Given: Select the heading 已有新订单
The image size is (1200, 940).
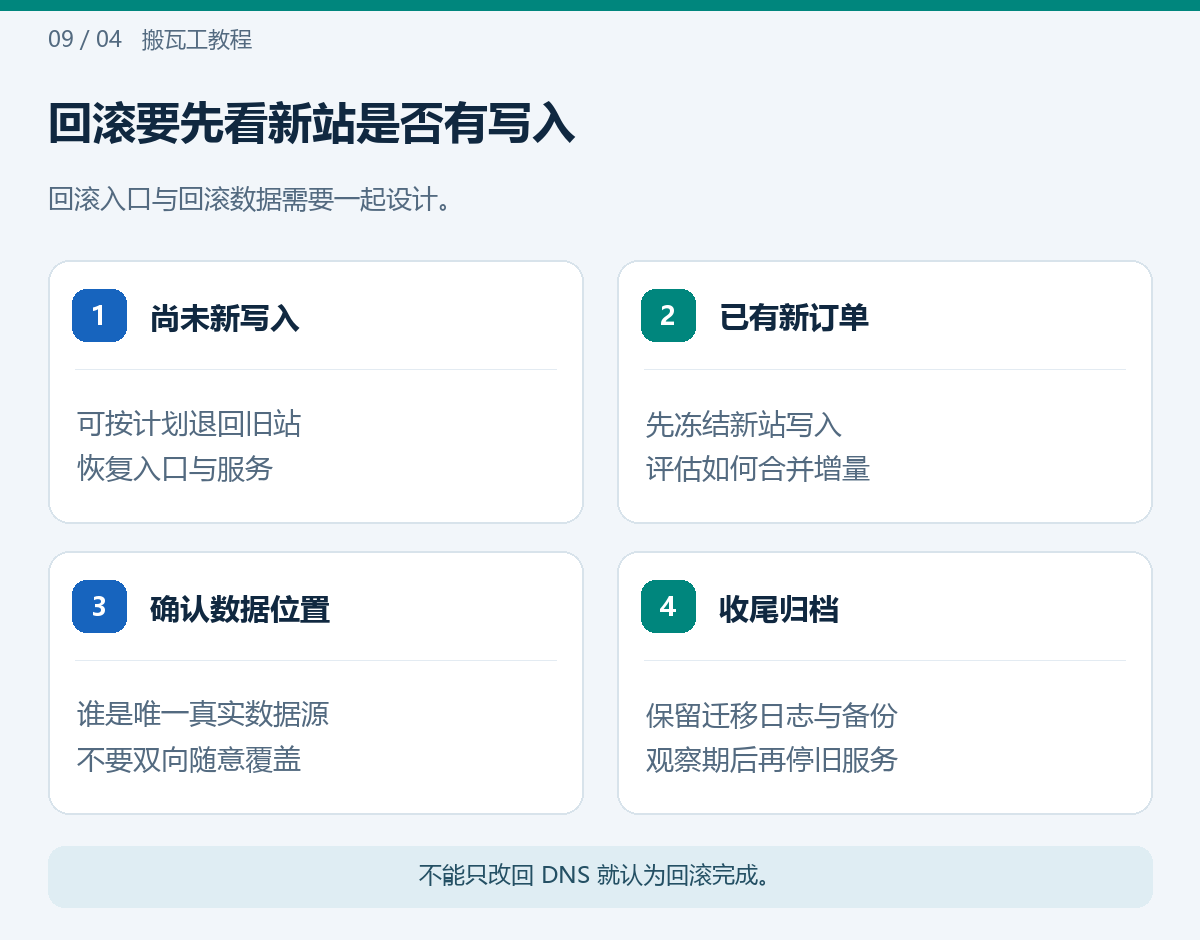Looking at the screenshot, I should [x=794, y=318].
